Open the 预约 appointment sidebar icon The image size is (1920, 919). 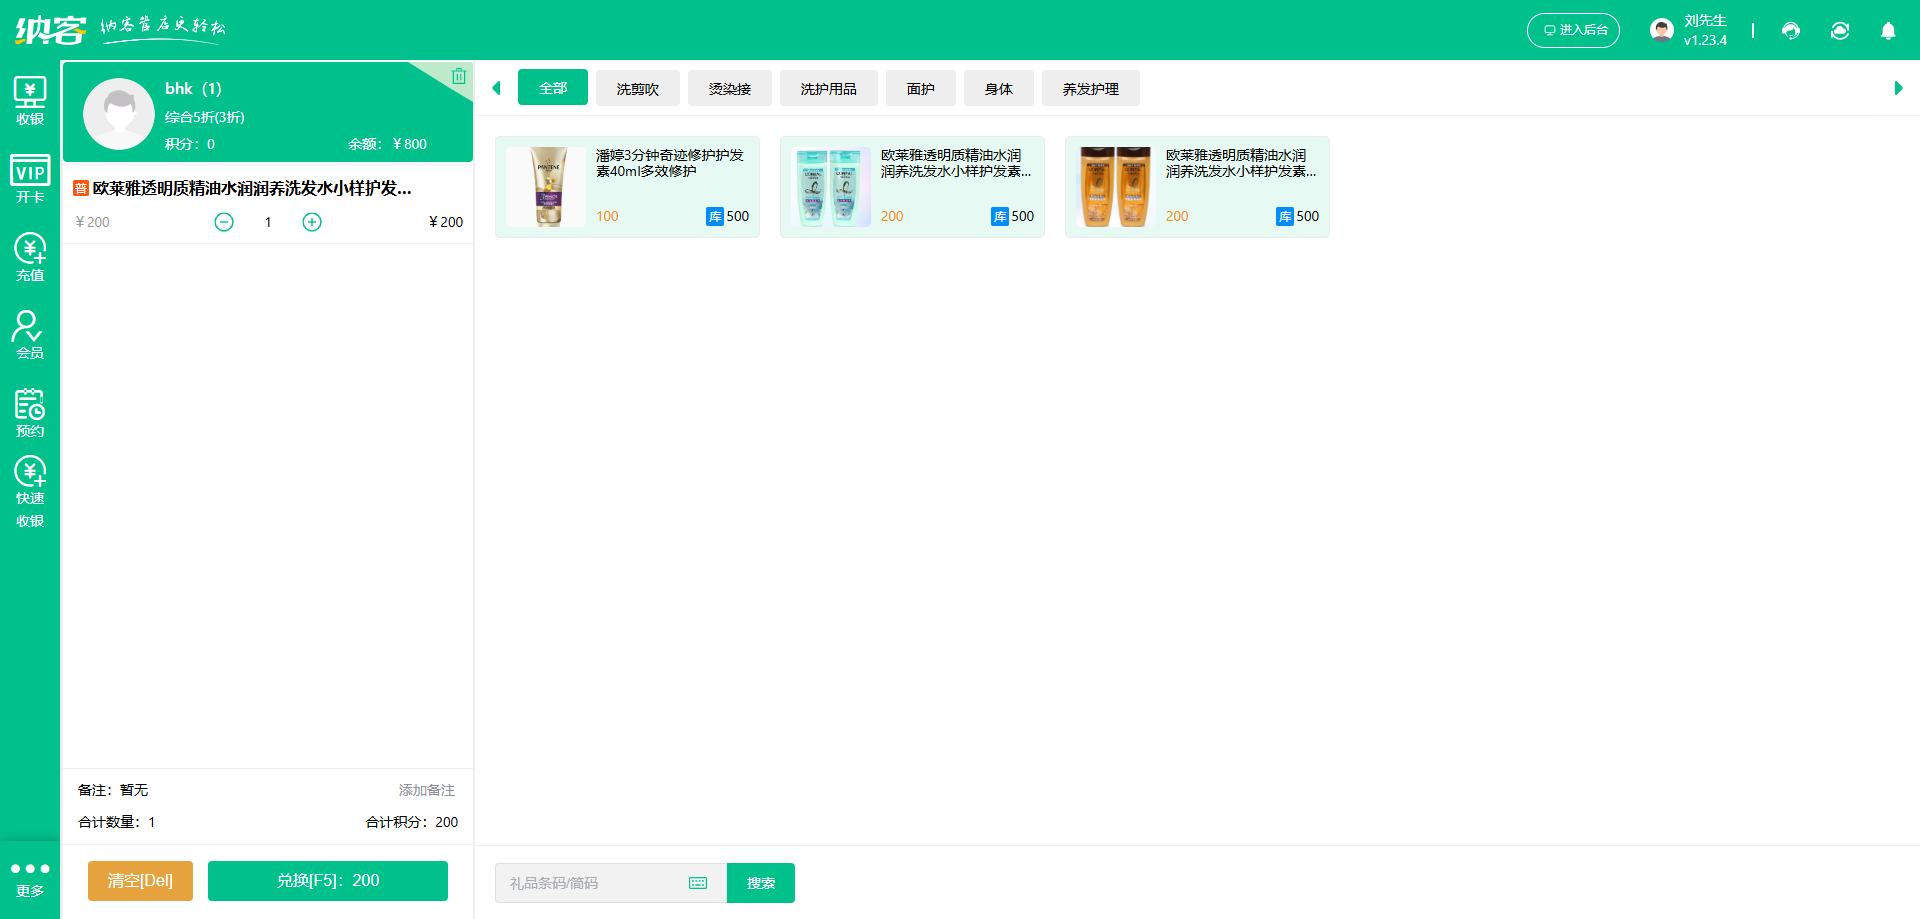pyautogui.click(x=30, y=413)
